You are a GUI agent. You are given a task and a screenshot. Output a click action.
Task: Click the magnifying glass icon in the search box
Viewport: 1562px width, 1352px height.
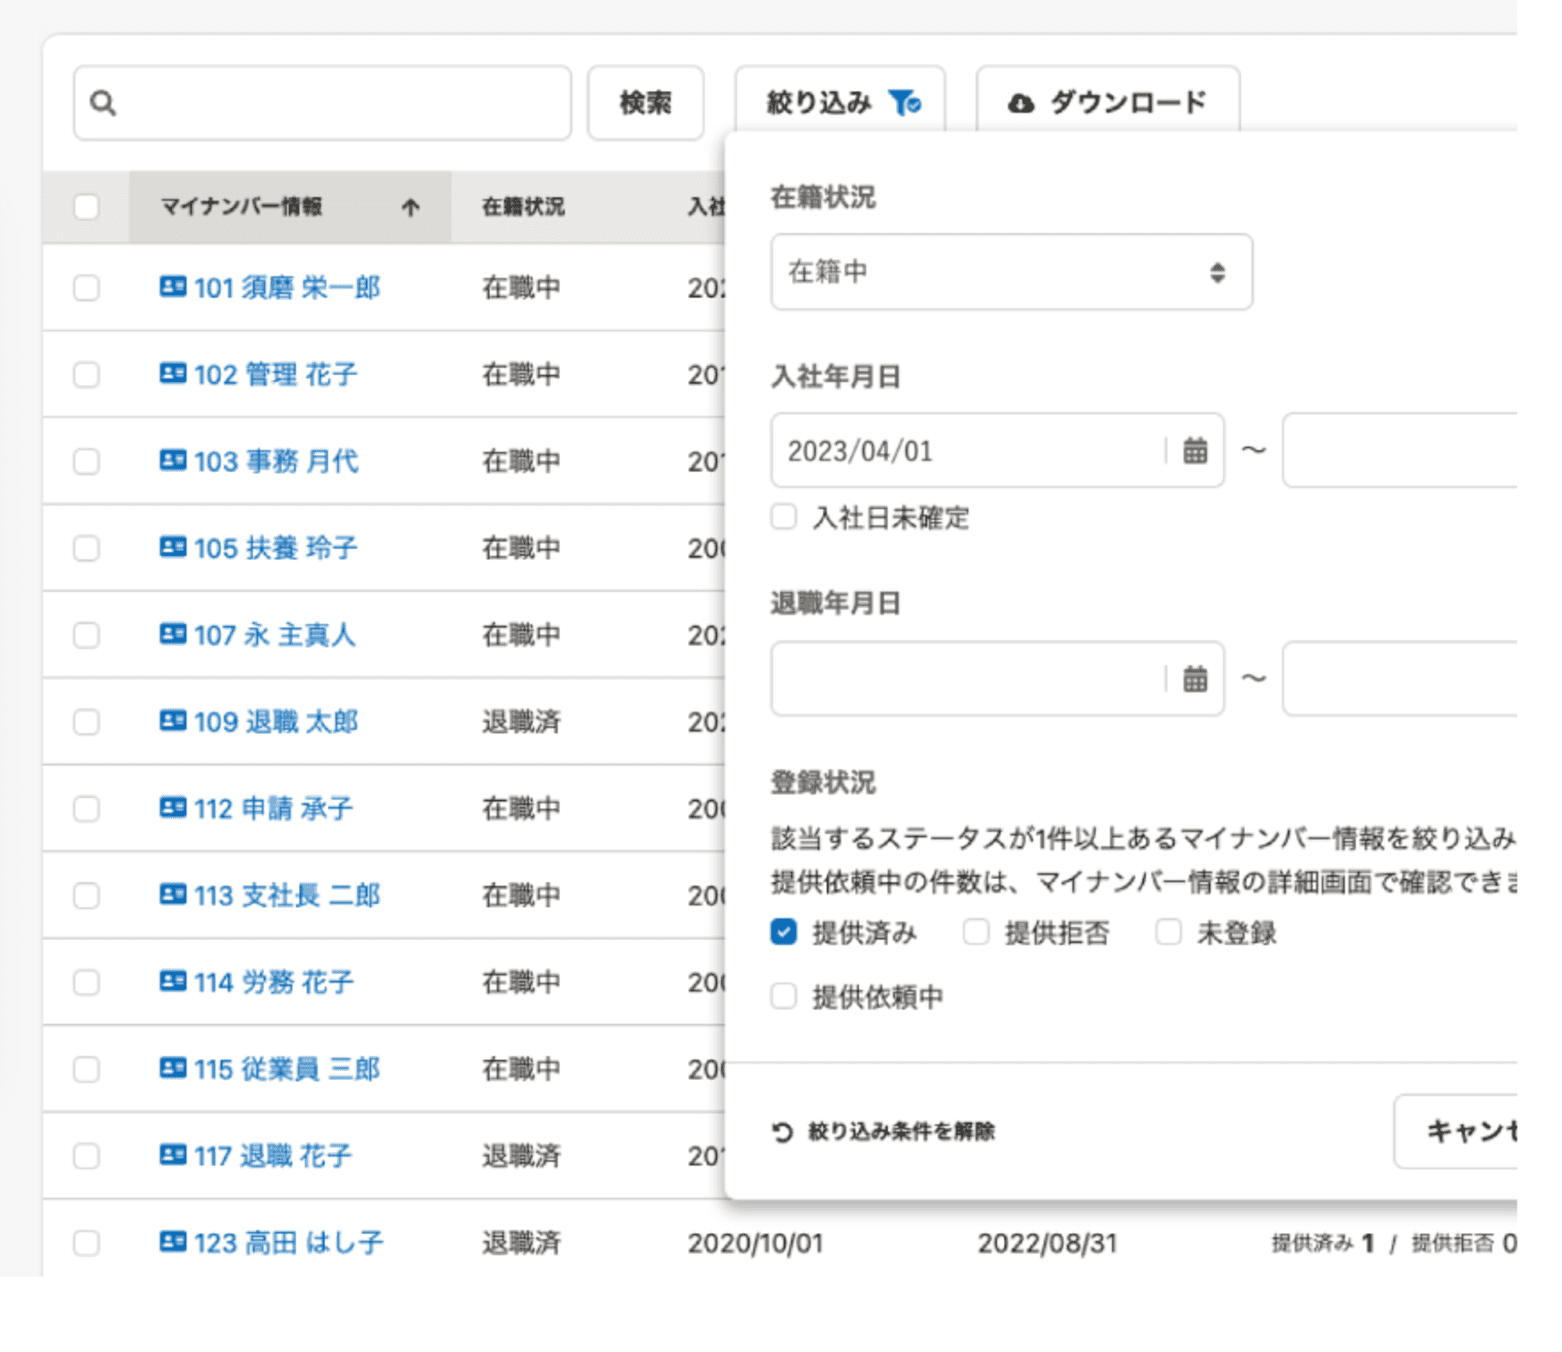point(104,102)
